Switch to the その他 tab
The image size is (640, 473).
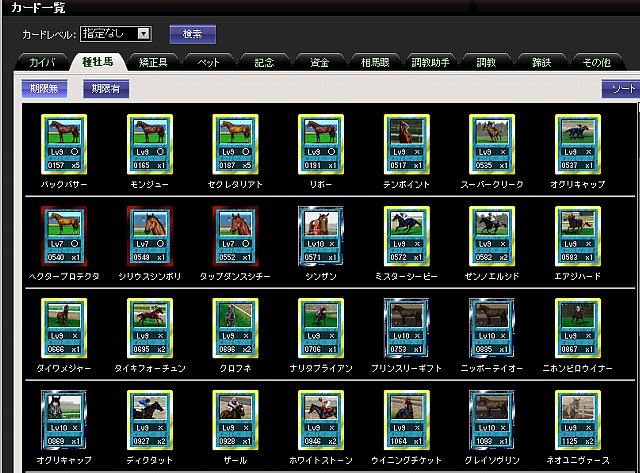tap(597, 62)
